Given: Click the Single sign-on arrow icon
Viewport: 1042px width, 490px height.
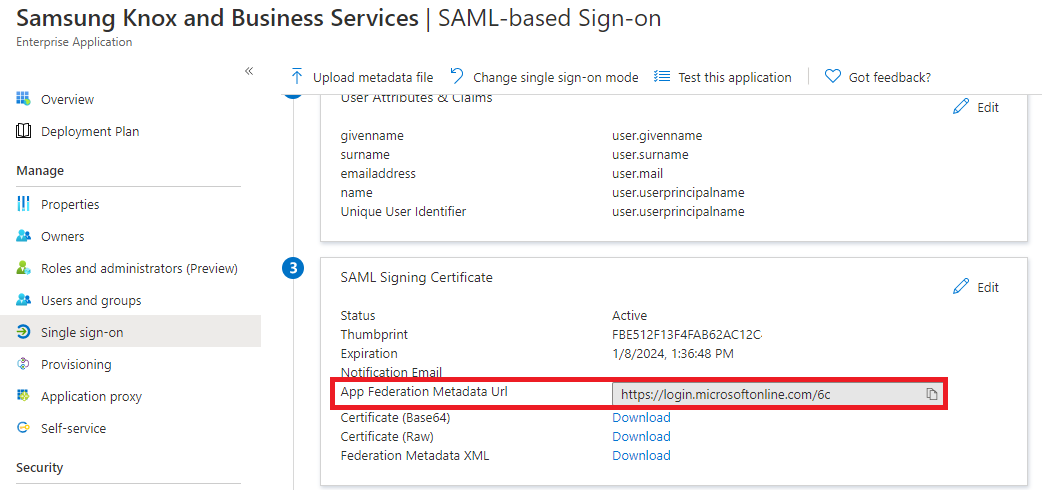Looking at the screenshot, I should click(x=23, y=332).
